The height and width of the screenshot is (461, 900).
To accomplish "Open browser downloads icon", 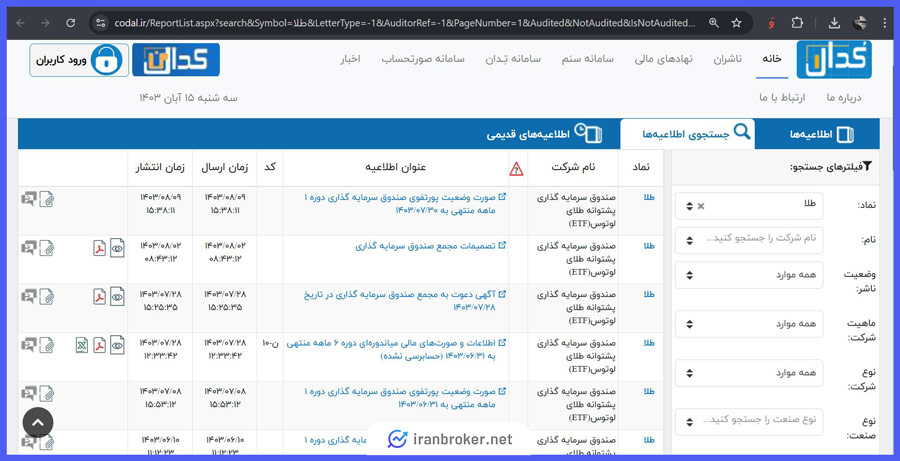I will pyautogui.click(x=834, y=23).
